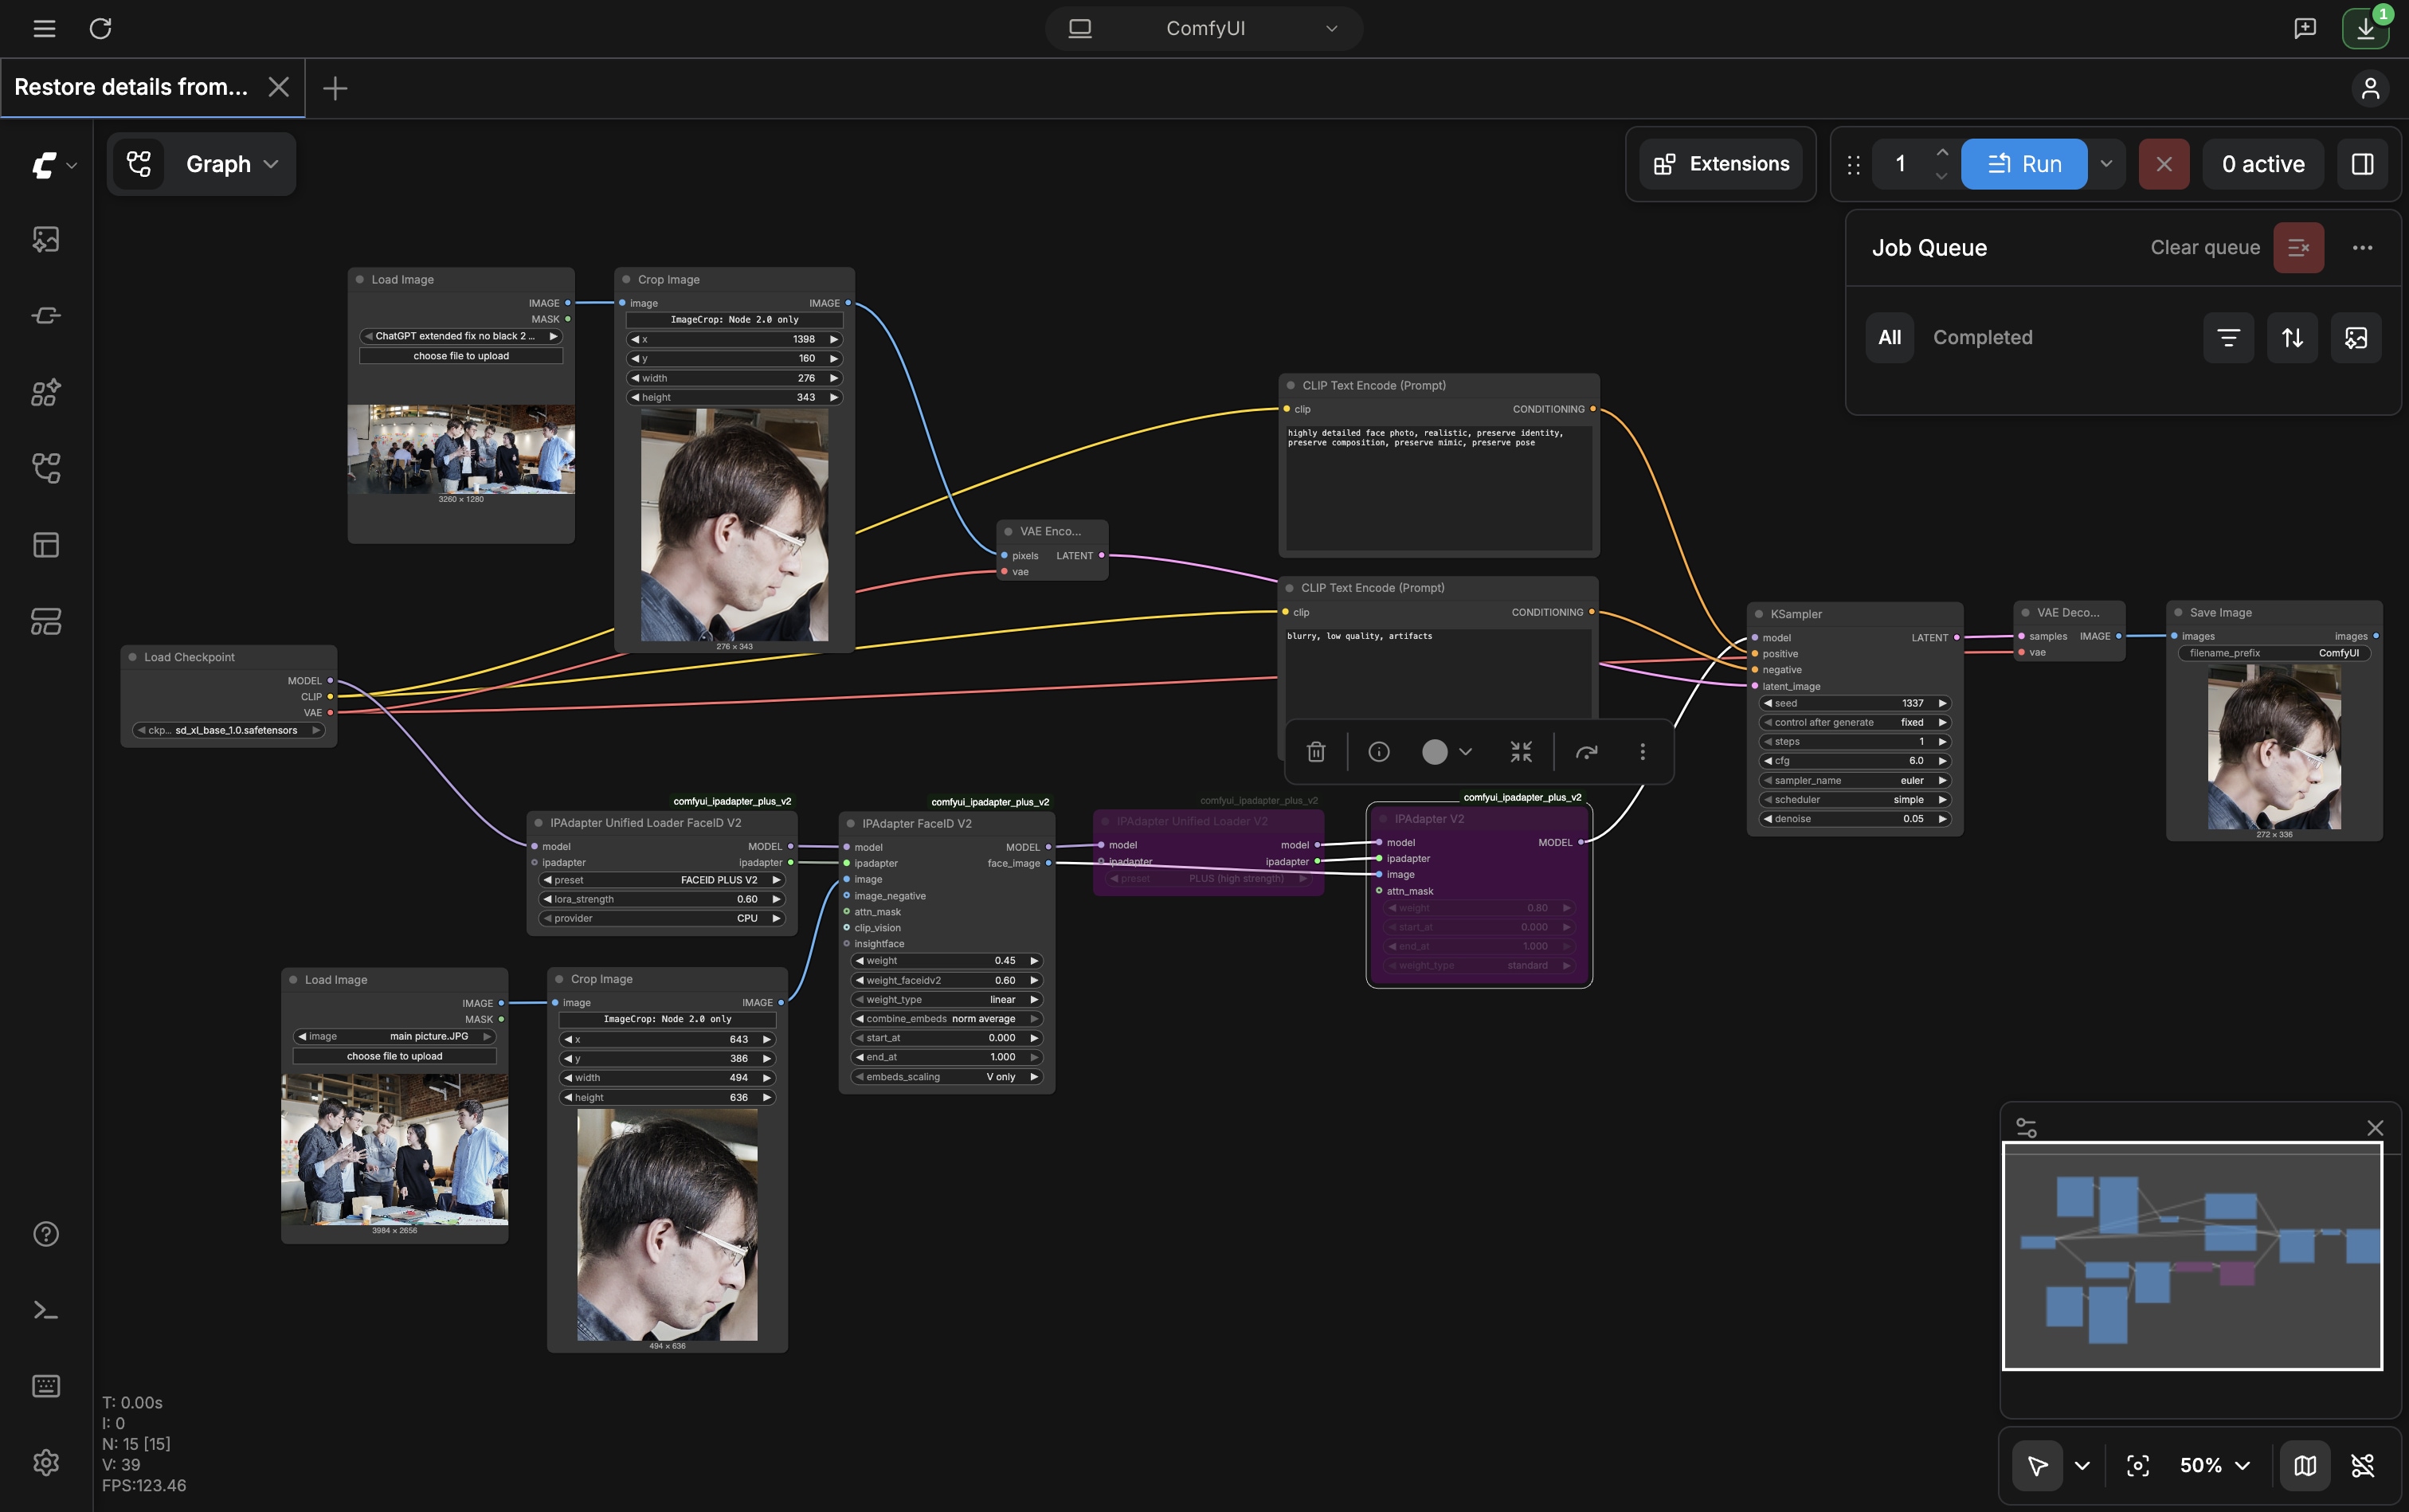Toggle the right side panel icon
Viewport: 2409px width, 1512px height.
click(2362, 164)
